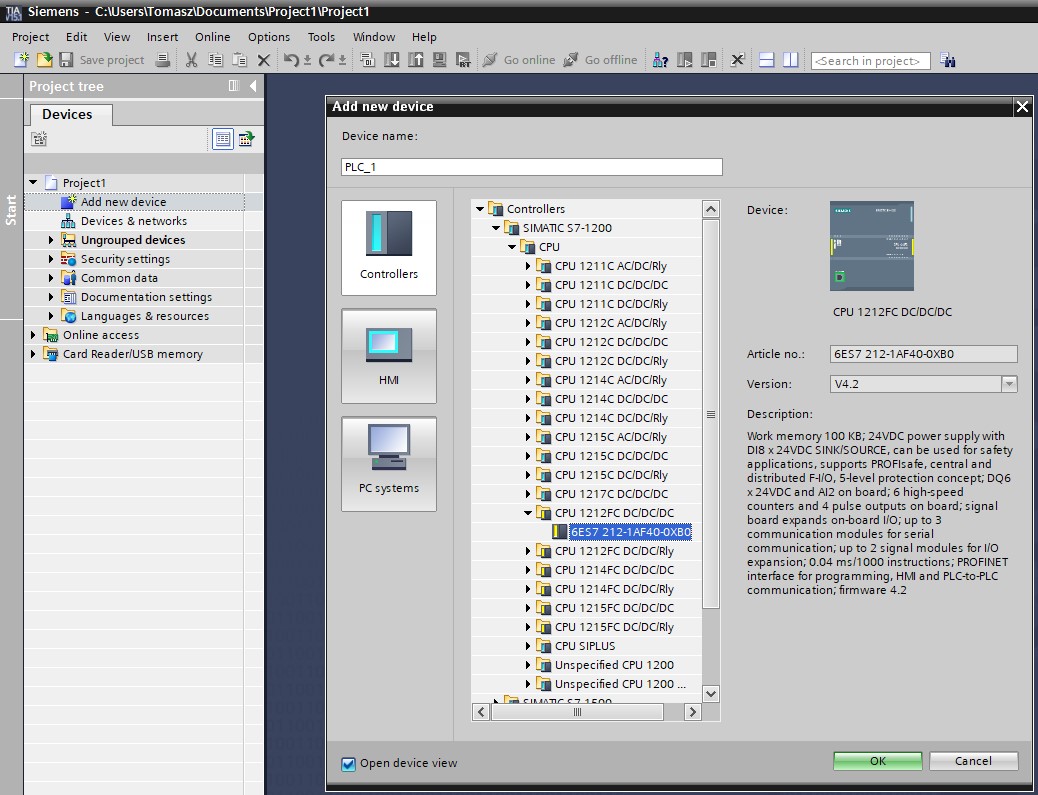Collapse the SIMATIC S7-1200 folder

click(x=496, y=228)
